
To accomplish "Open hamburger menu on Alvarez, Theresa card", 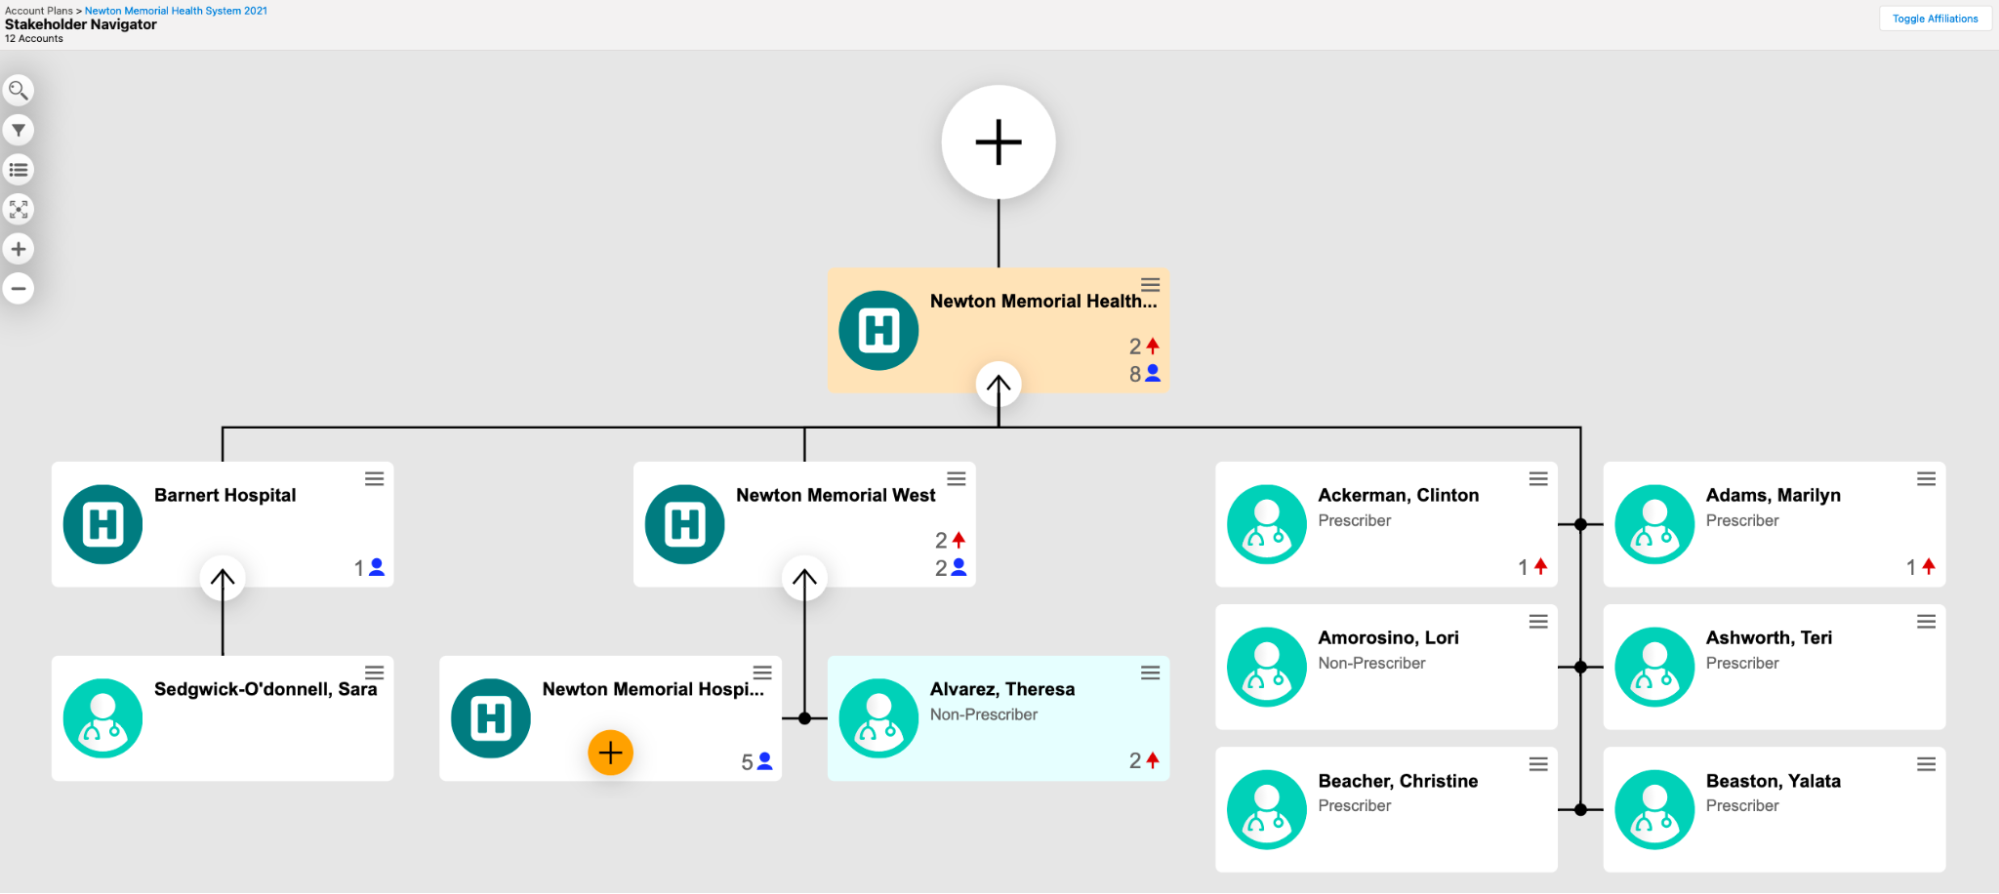I will point(1150,673).
